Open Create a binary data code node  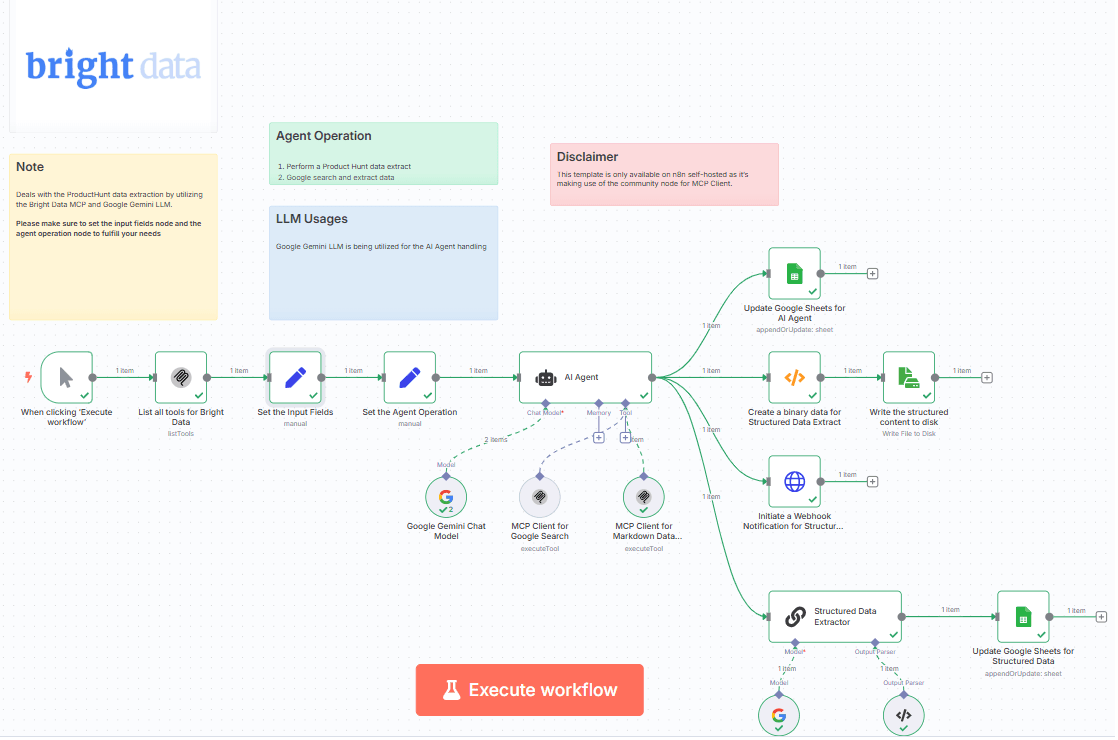pos(794,377)
